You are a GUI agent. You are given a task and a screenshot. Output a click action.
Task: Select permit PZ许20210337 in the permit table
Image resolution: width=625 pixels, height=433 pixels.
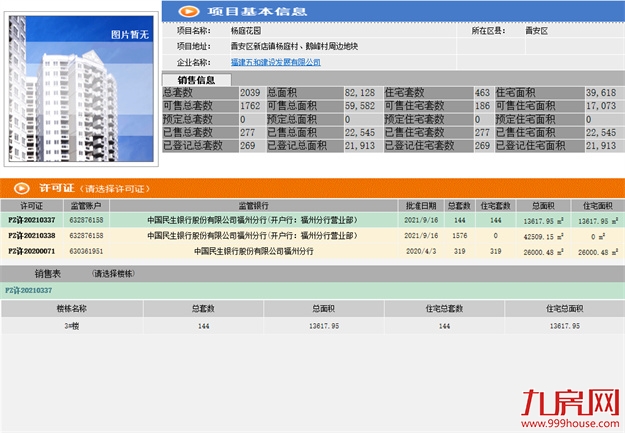coord(32,220)
